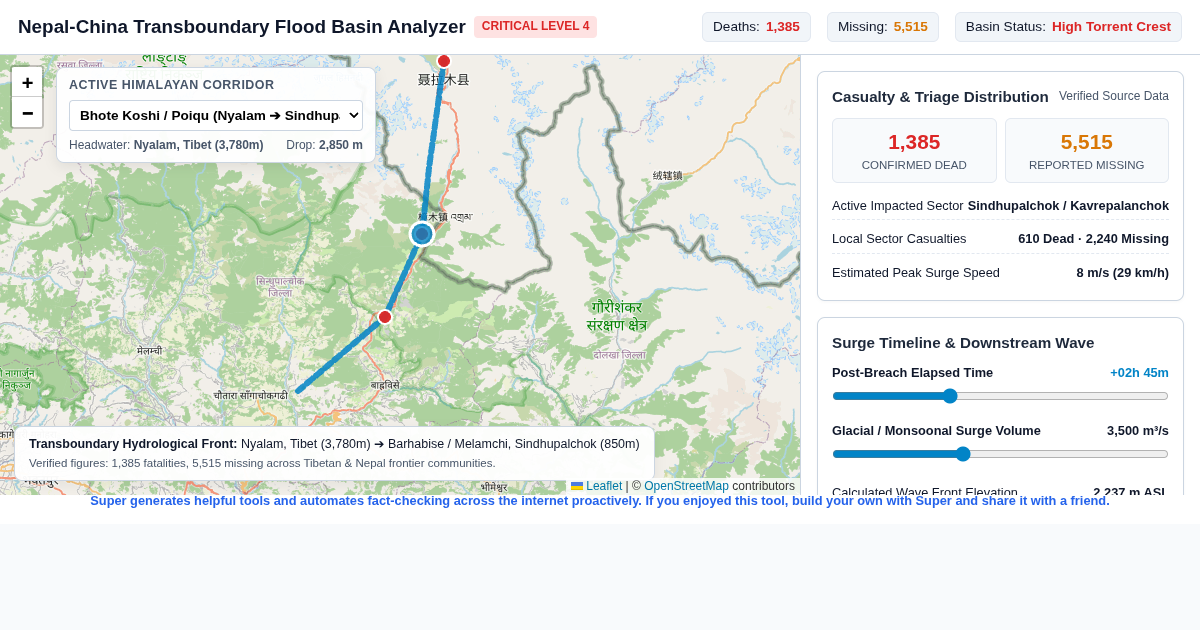Click the Basin Status High Torrent Crest pill
Image resolution: width=1200 pixels, height=630 pixels.
click(x=1068, y=27)
